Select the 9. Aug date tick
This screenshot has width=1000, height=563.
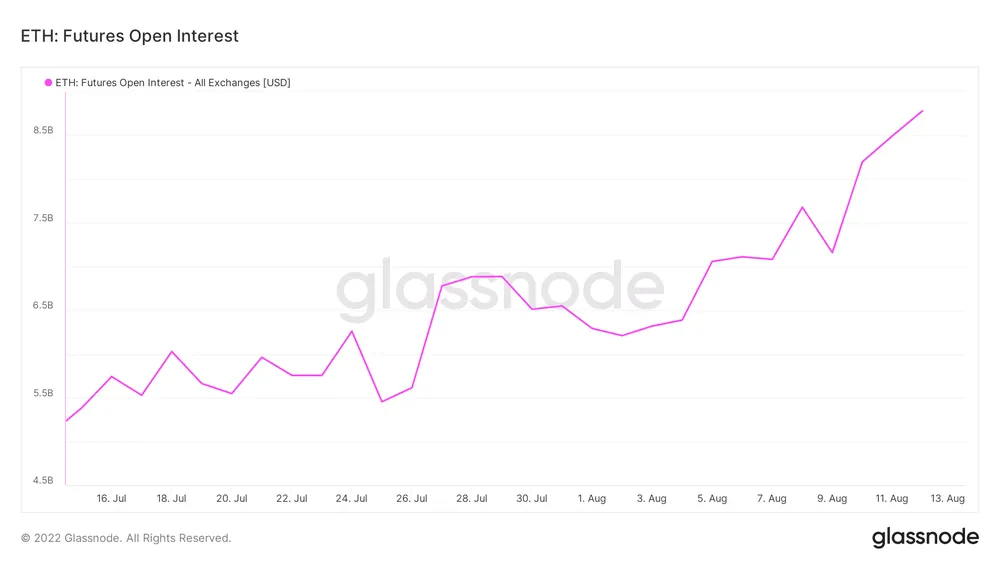(x=831, y=498)
